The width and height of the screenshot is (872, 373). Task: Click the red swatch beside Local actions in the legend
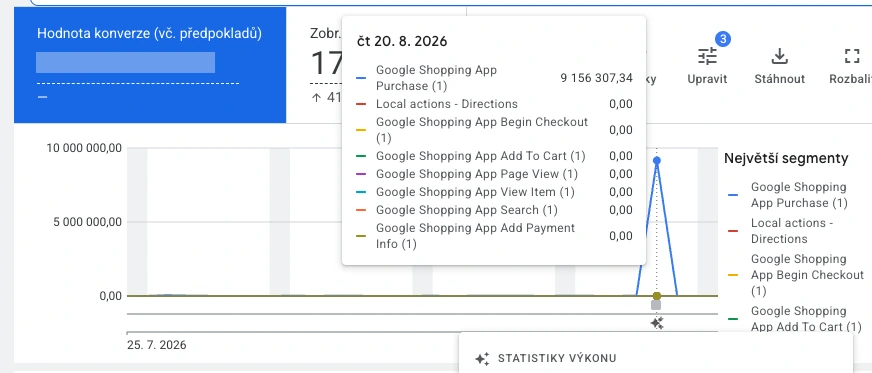pos(733,231)
